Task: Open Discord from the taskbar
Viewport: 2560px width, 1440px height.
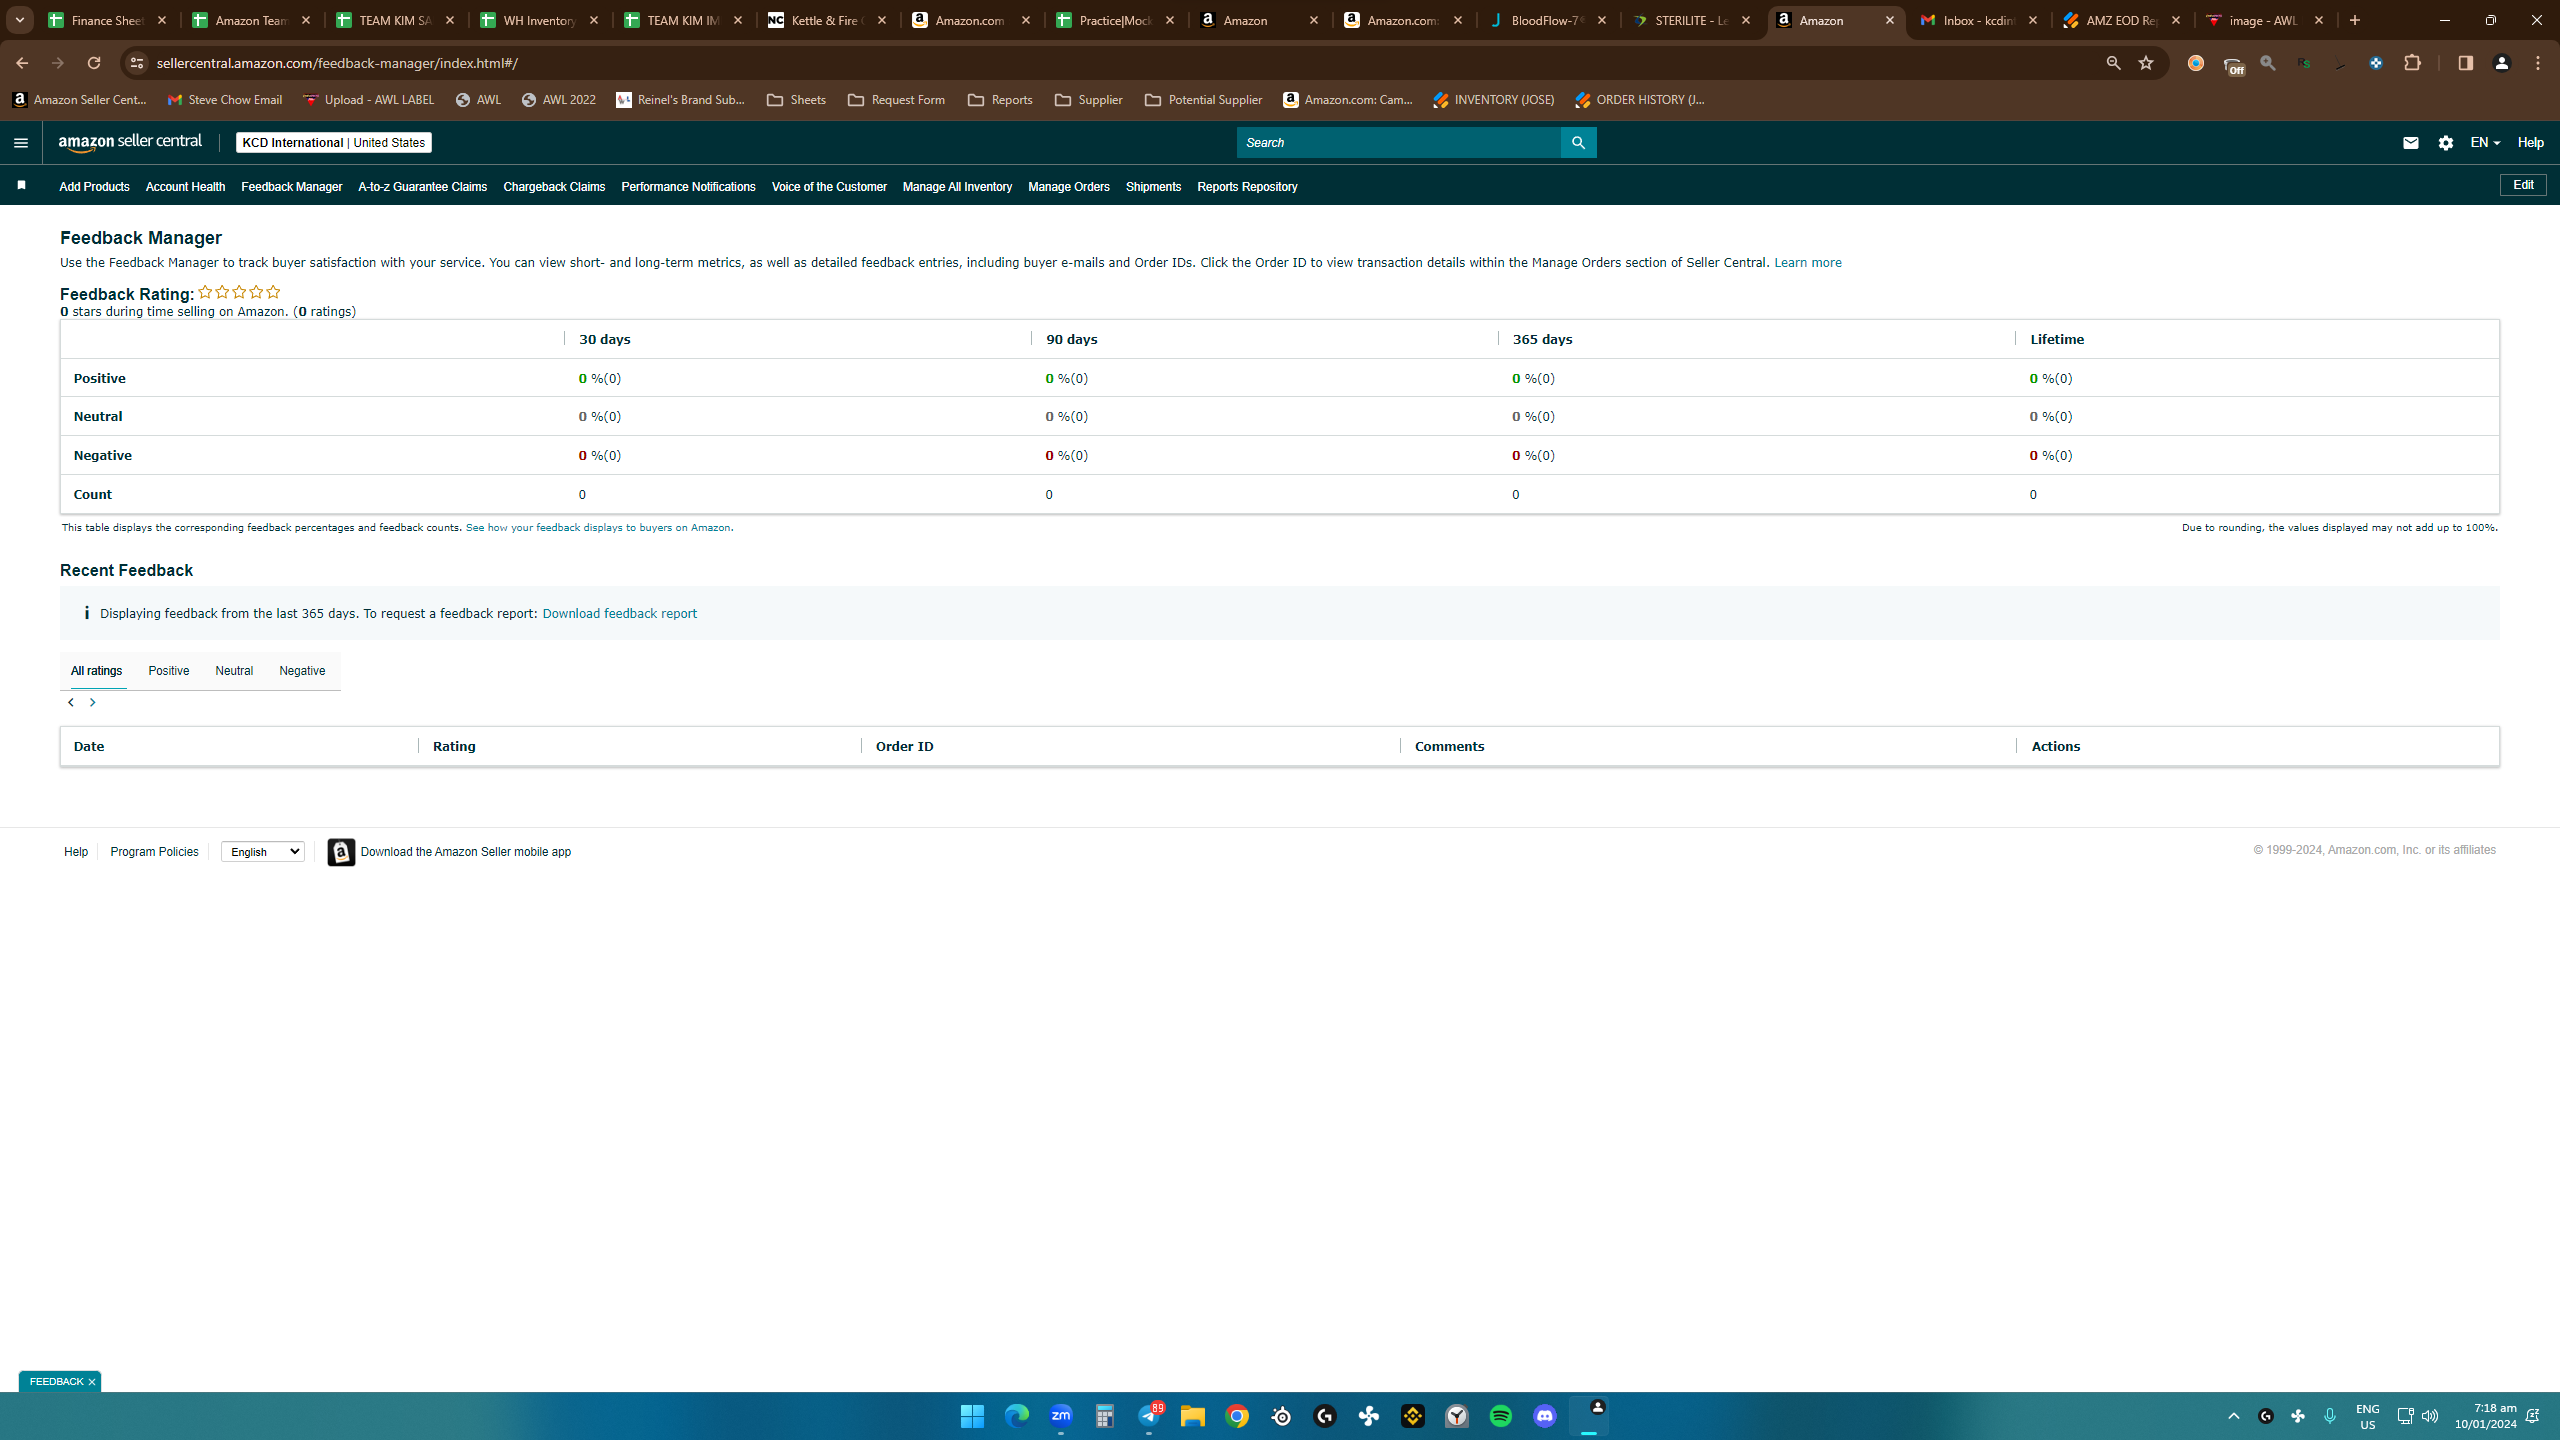Action: pos(1545,1416)
